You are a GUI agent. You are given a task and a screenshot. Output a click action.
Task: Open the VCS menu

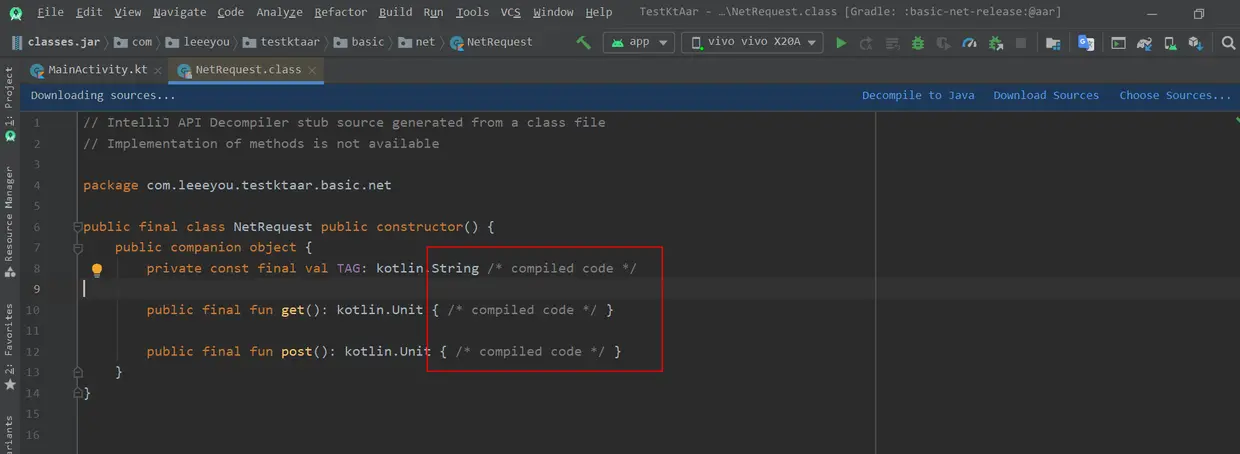point(511,12)
